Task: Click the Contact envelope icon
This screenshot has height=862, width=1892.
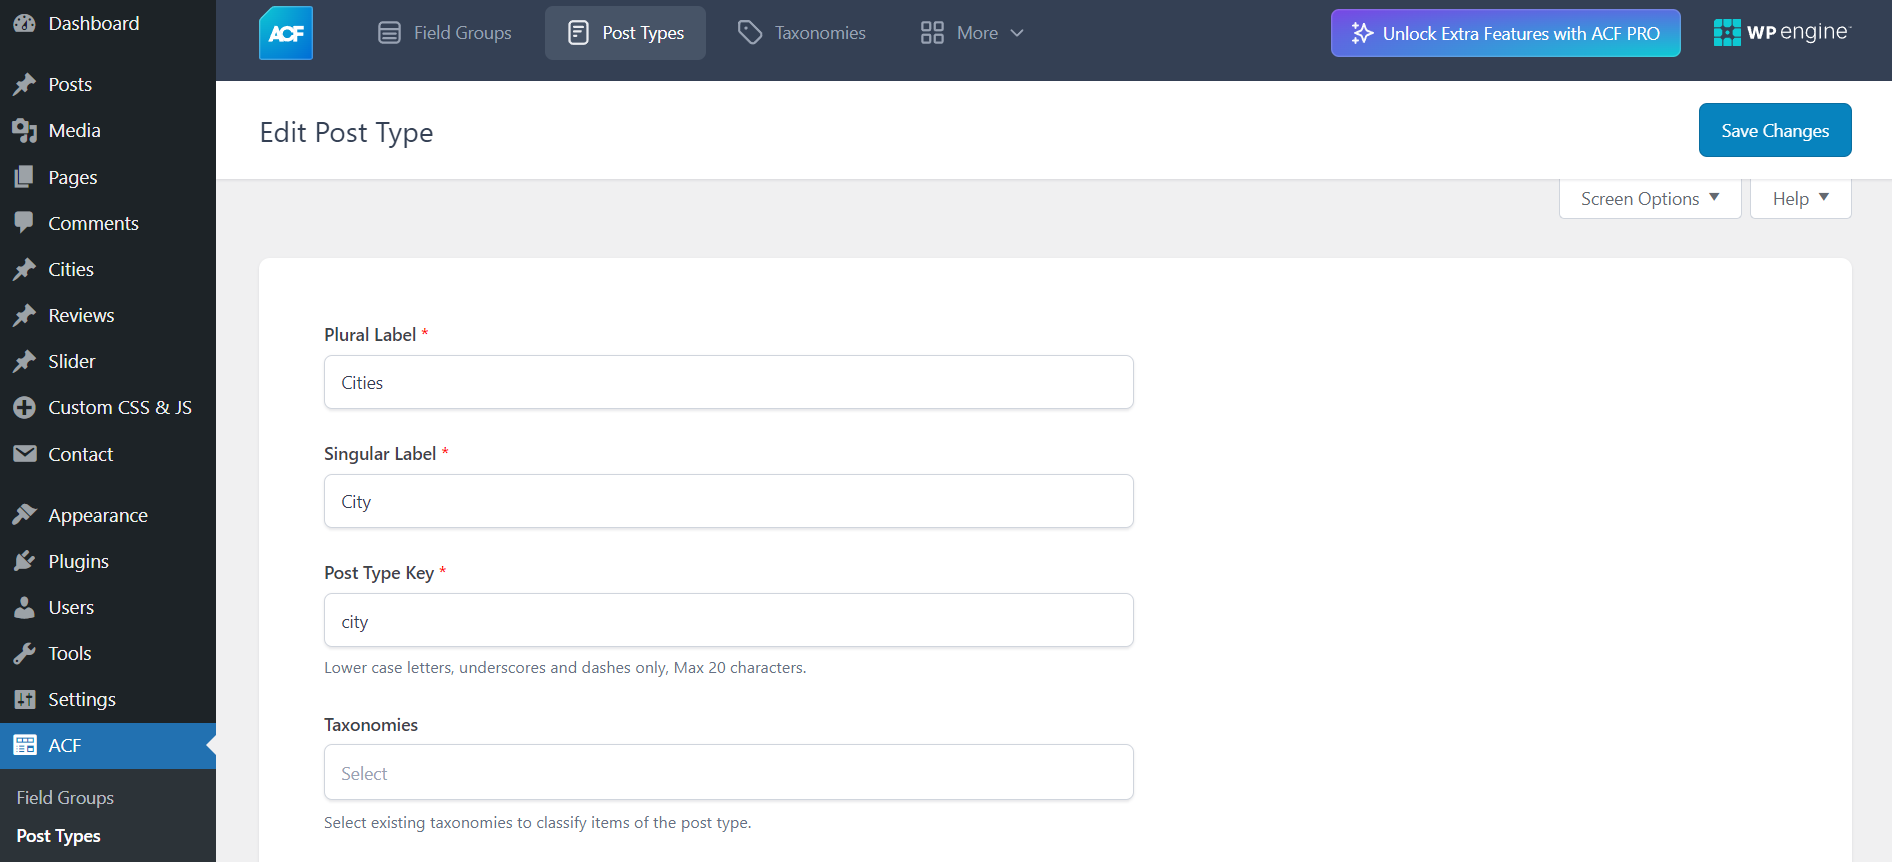Action: [x=24, y=454]
